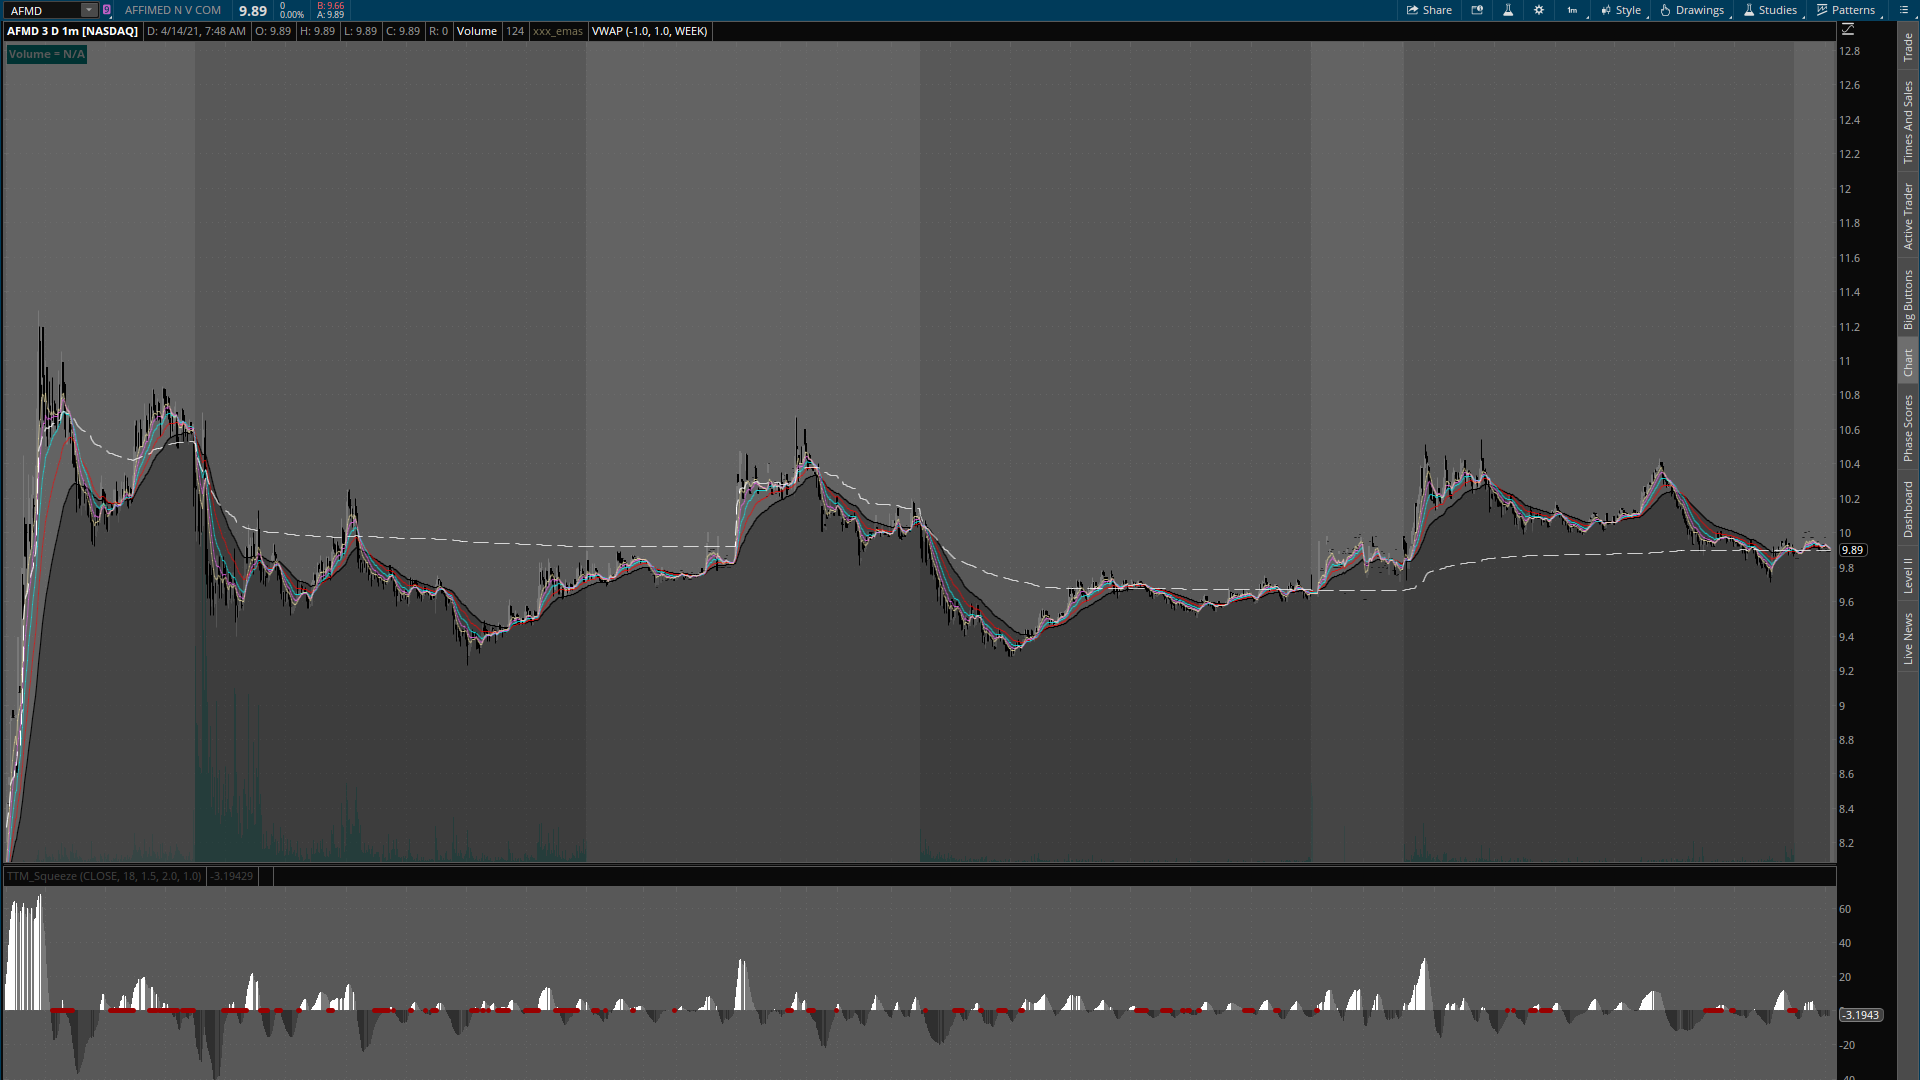Click the chart alert notification icon
This screenshot has width=1920, height=1080.
(x=1477, y=10)
